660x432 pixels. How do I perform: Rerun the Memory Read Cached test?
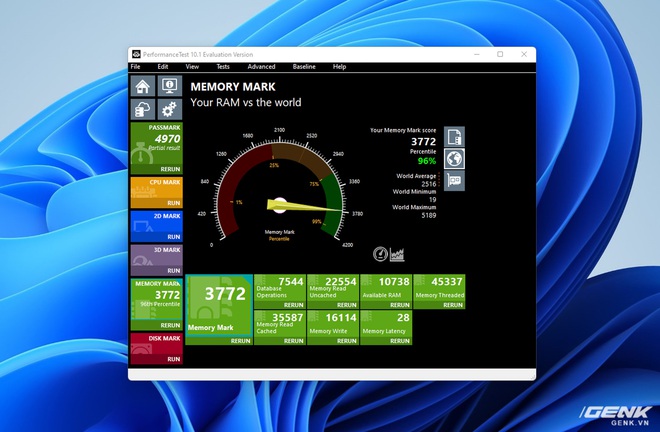click(293, 341)
